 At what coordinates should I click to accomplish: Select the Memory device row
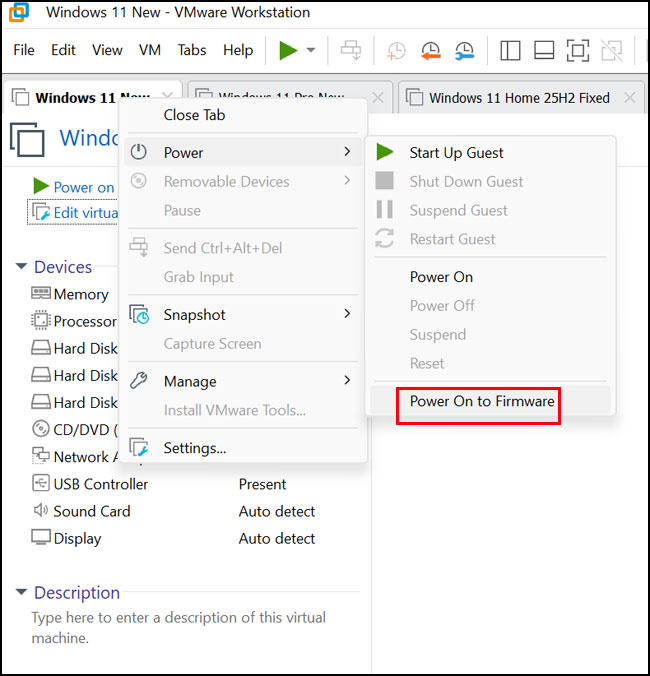(73, 294)
